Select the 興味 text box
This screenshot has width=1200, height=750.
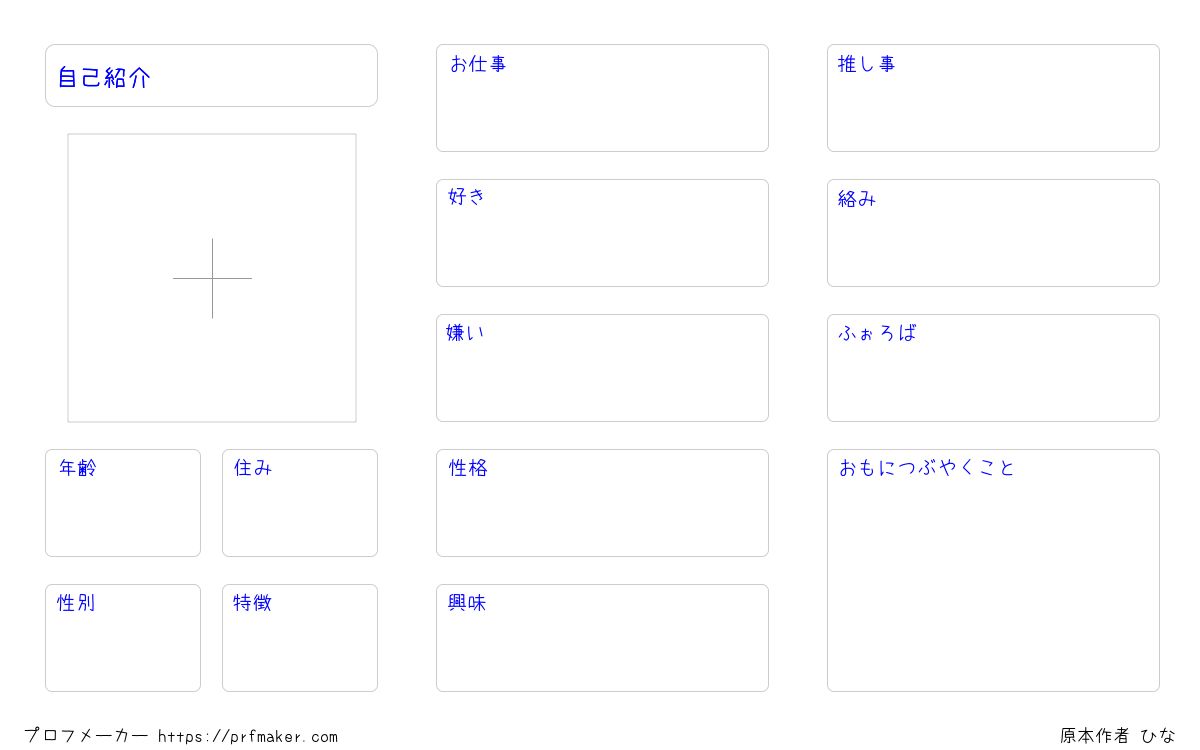602,638
